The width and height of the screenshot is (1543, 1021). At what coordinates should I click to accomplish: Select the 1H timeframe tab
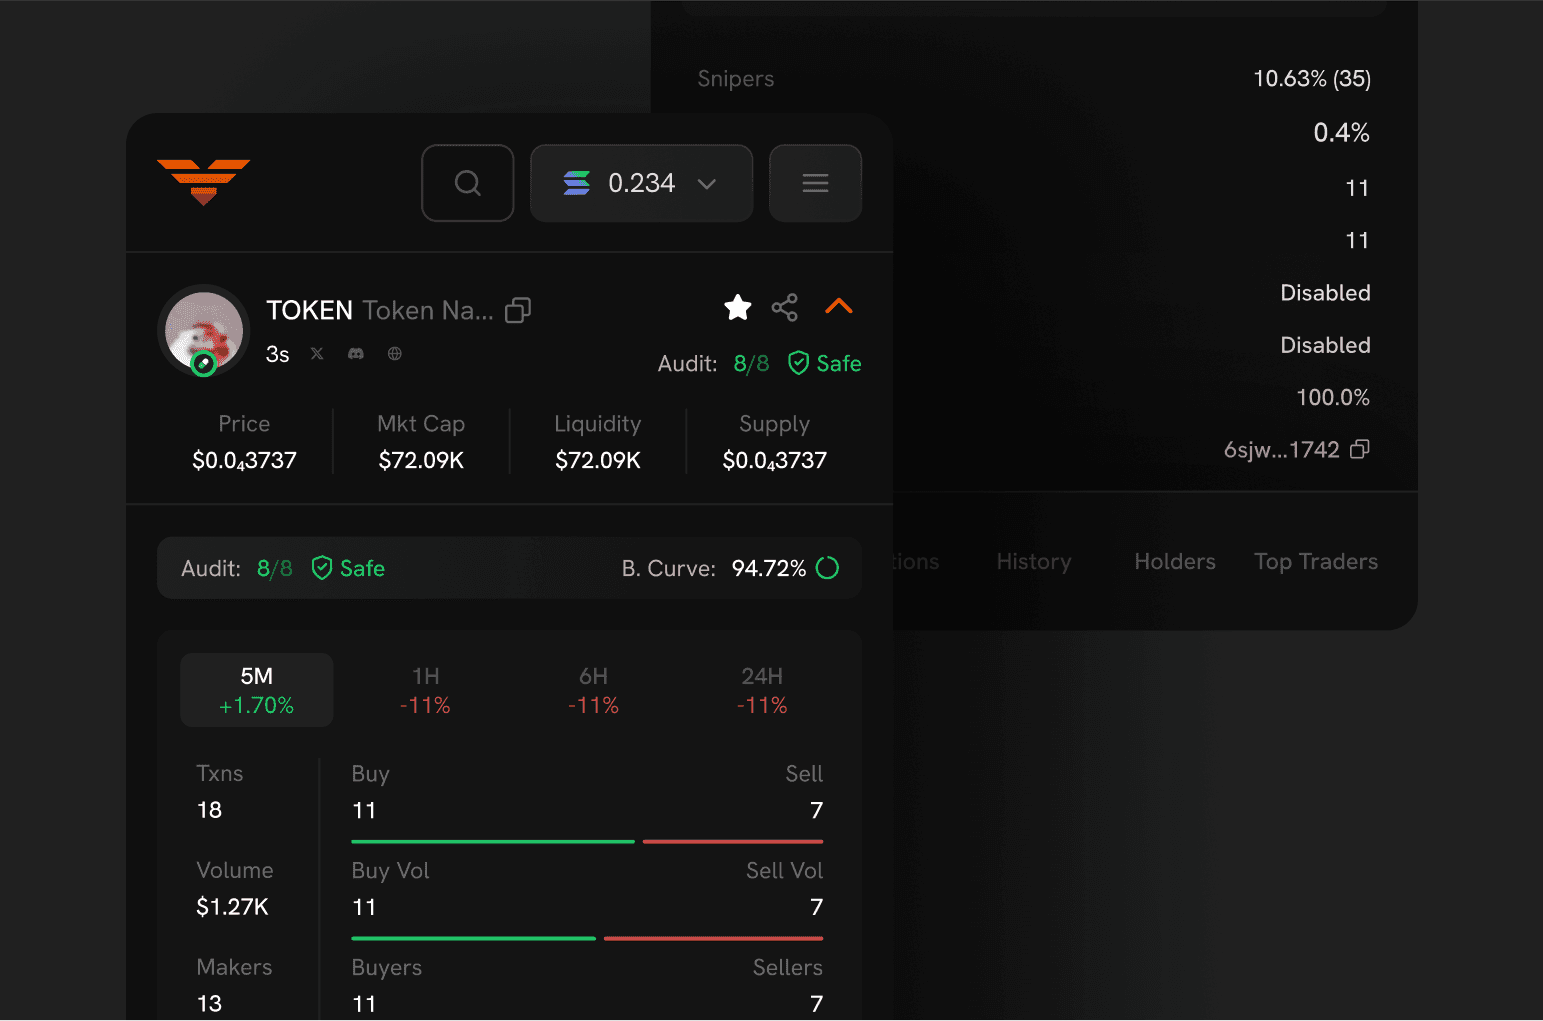[425, 690]
